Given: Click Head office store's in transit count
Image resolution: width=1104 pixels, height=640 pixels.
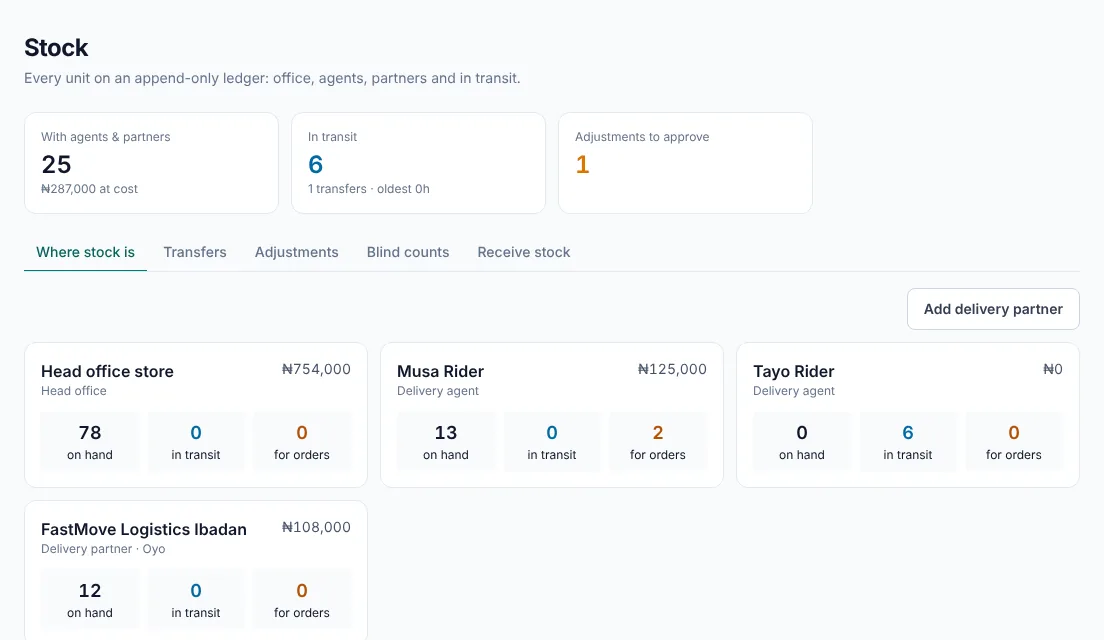Looking at the screenshot, I should click(196, 441).
